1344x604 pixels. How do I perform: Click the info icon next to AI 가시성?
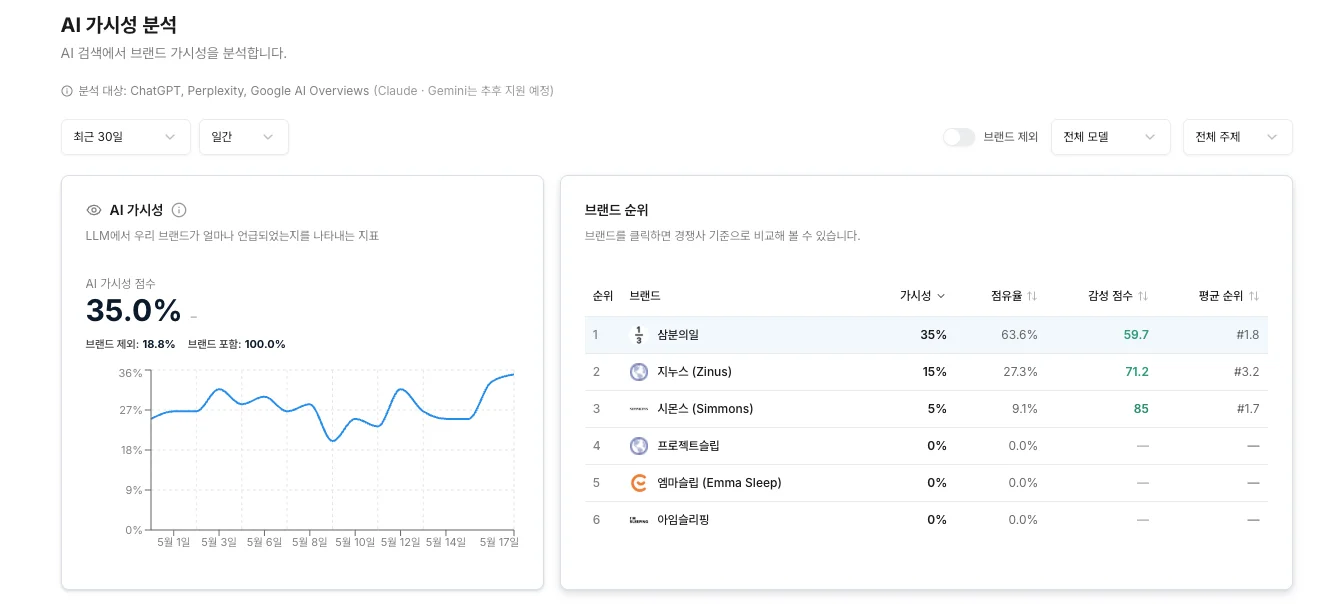click(x=179, y=210)
